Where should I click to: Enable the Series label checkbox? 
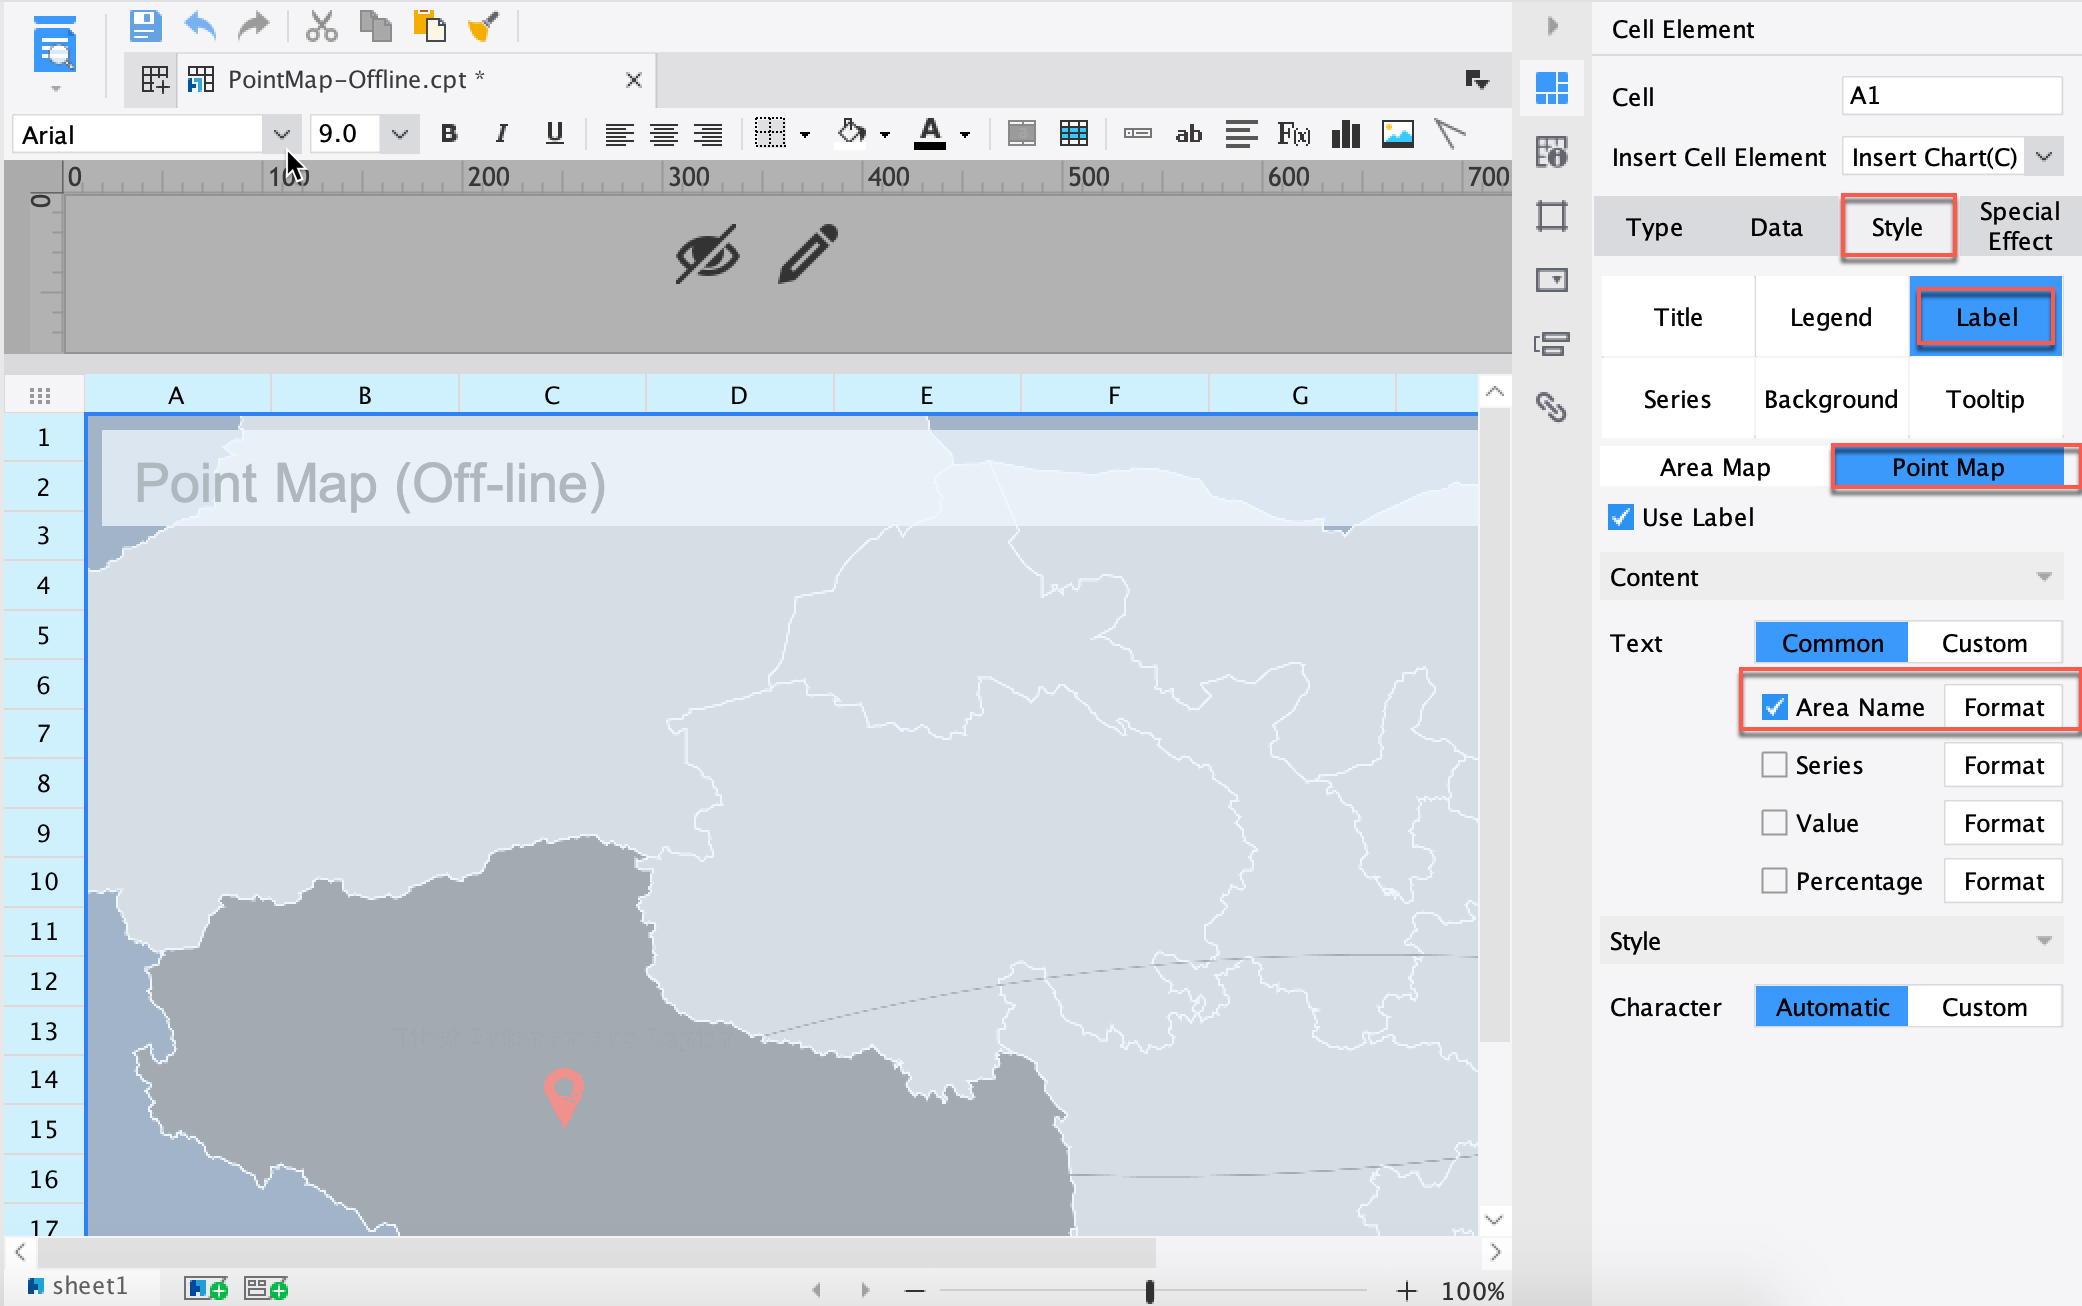tap(1774, 765)
